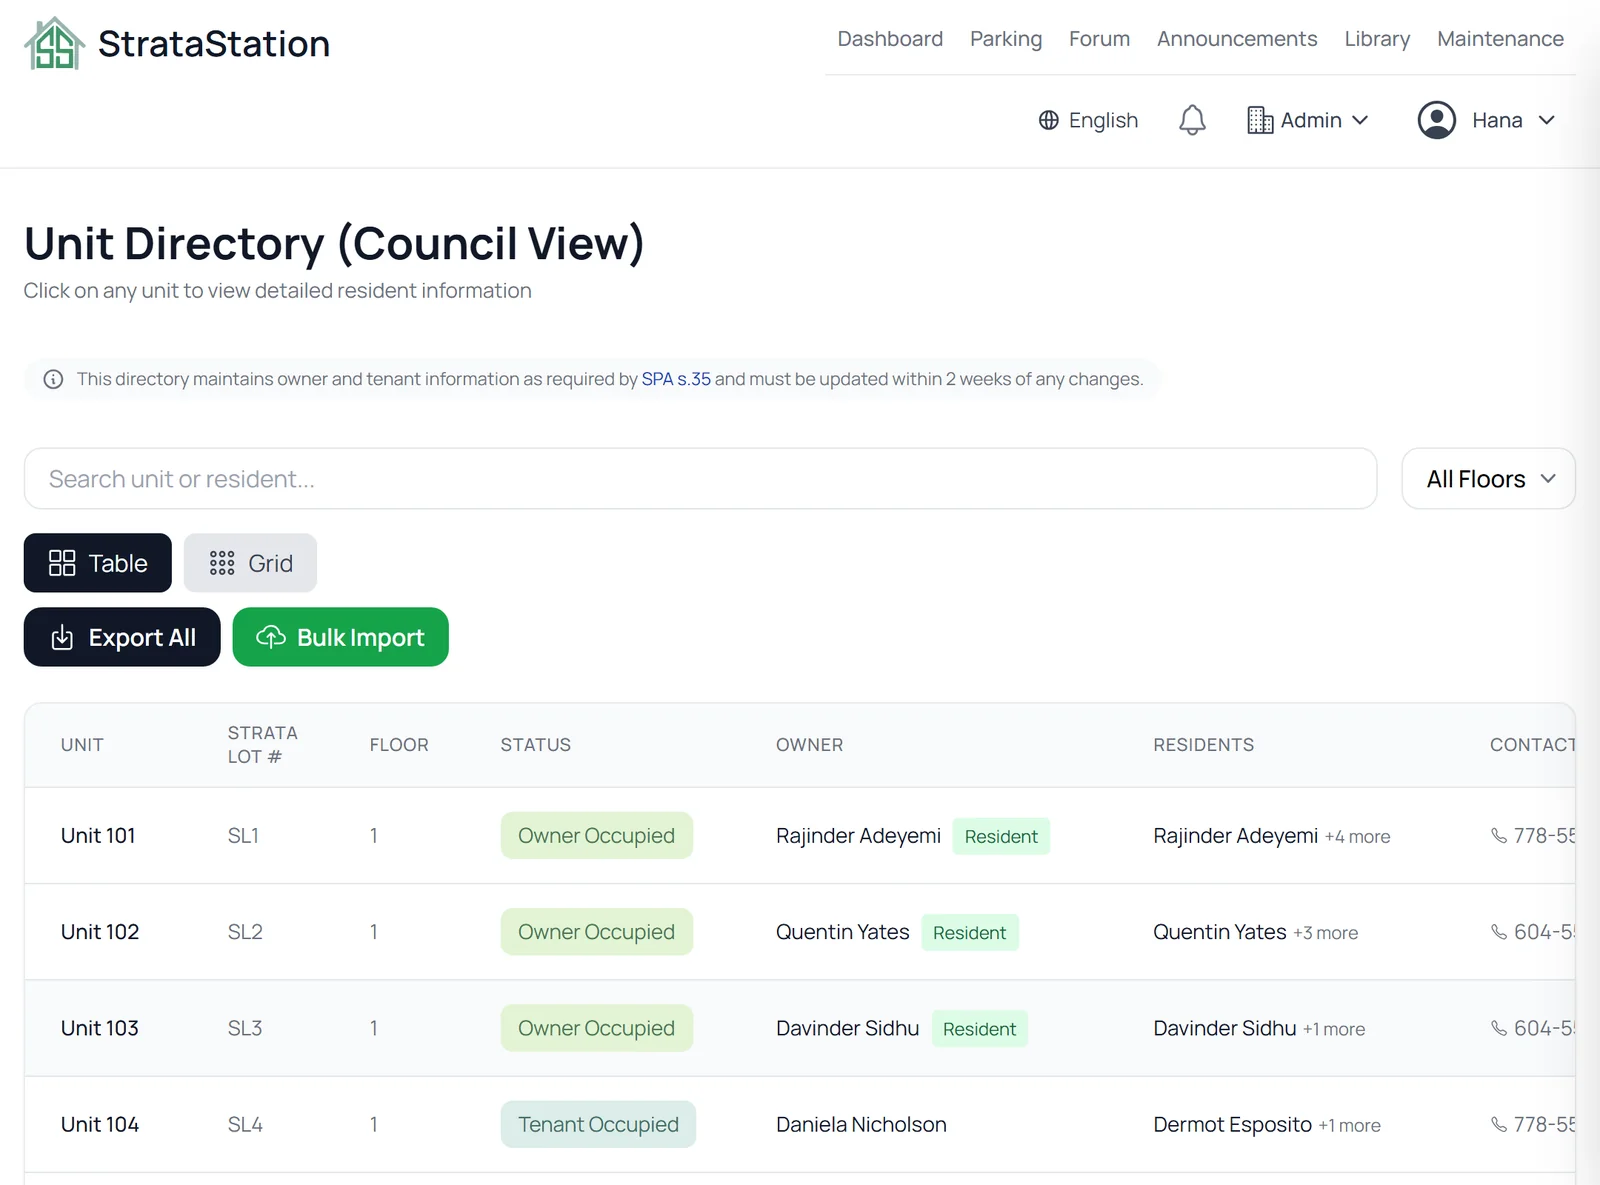Open Unit 101 row

tap(800, 836)
